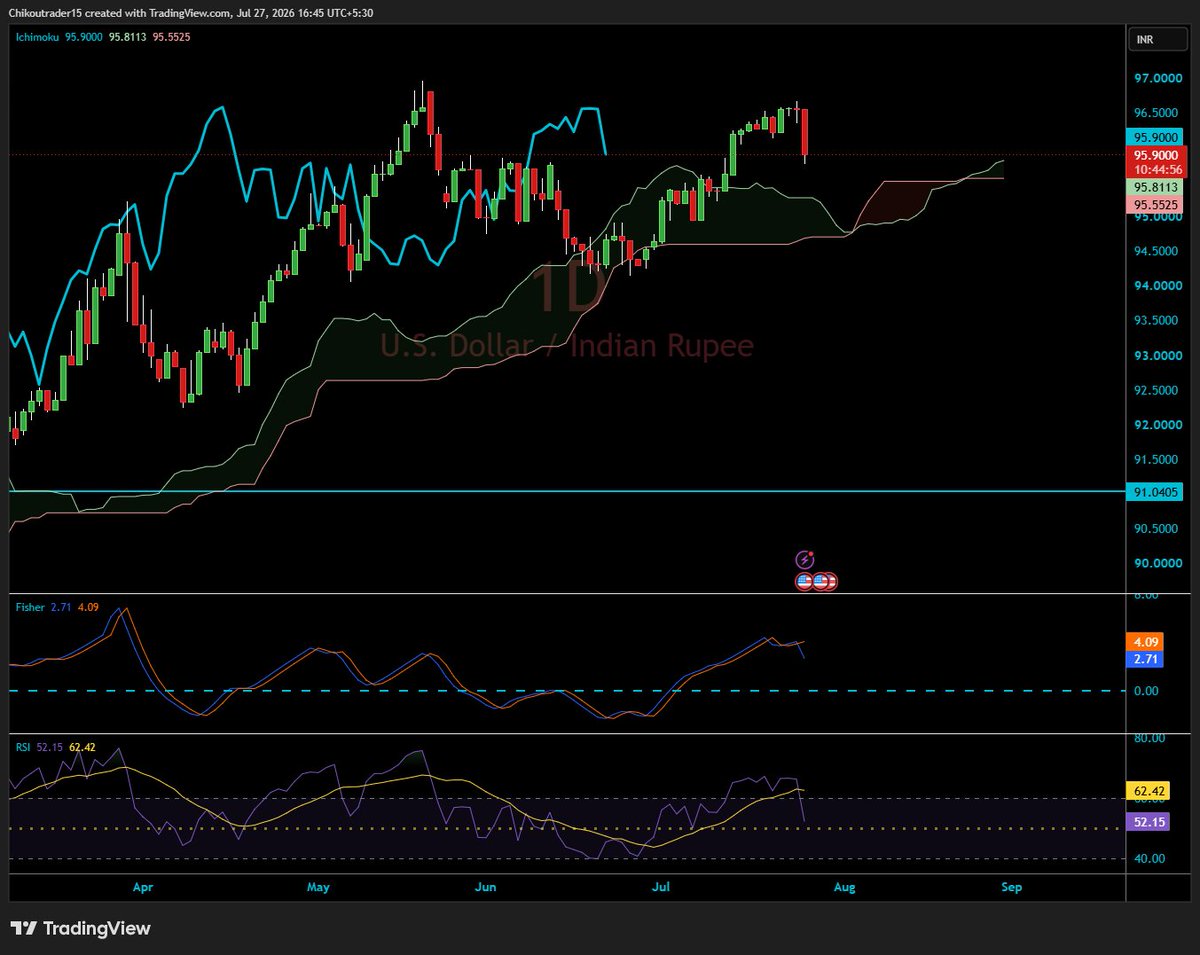Click the 96.5000 price scale label
Screen dimensions: 1200x955
1155,113
